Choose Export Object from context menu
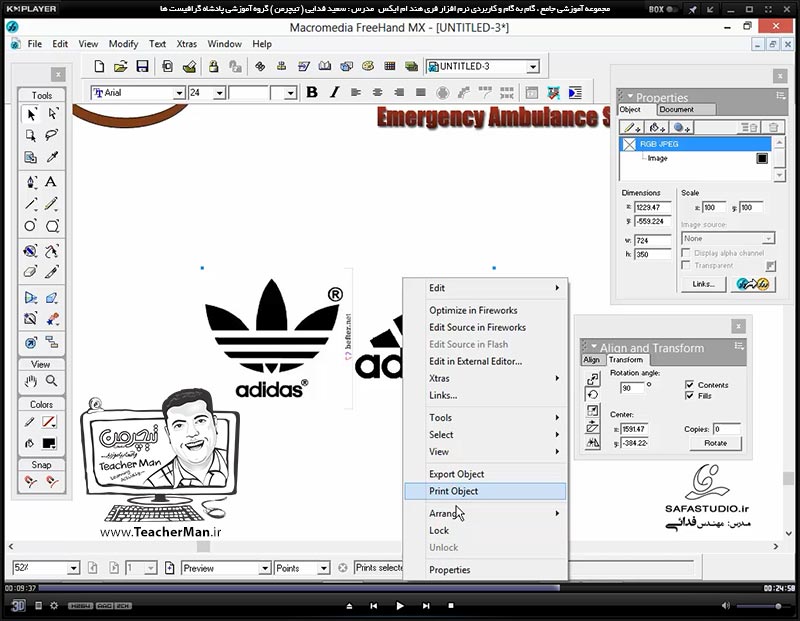Image resolution: width=800 pixels, height=621 pixels. pyautogui.click(x=485, y=474)
